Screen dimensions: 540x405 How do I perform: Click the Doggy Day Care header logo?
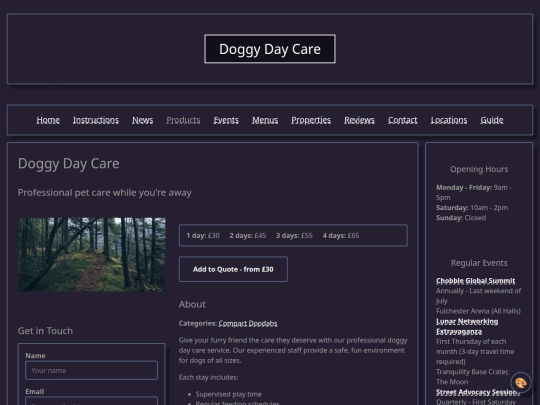pos(270,49)
